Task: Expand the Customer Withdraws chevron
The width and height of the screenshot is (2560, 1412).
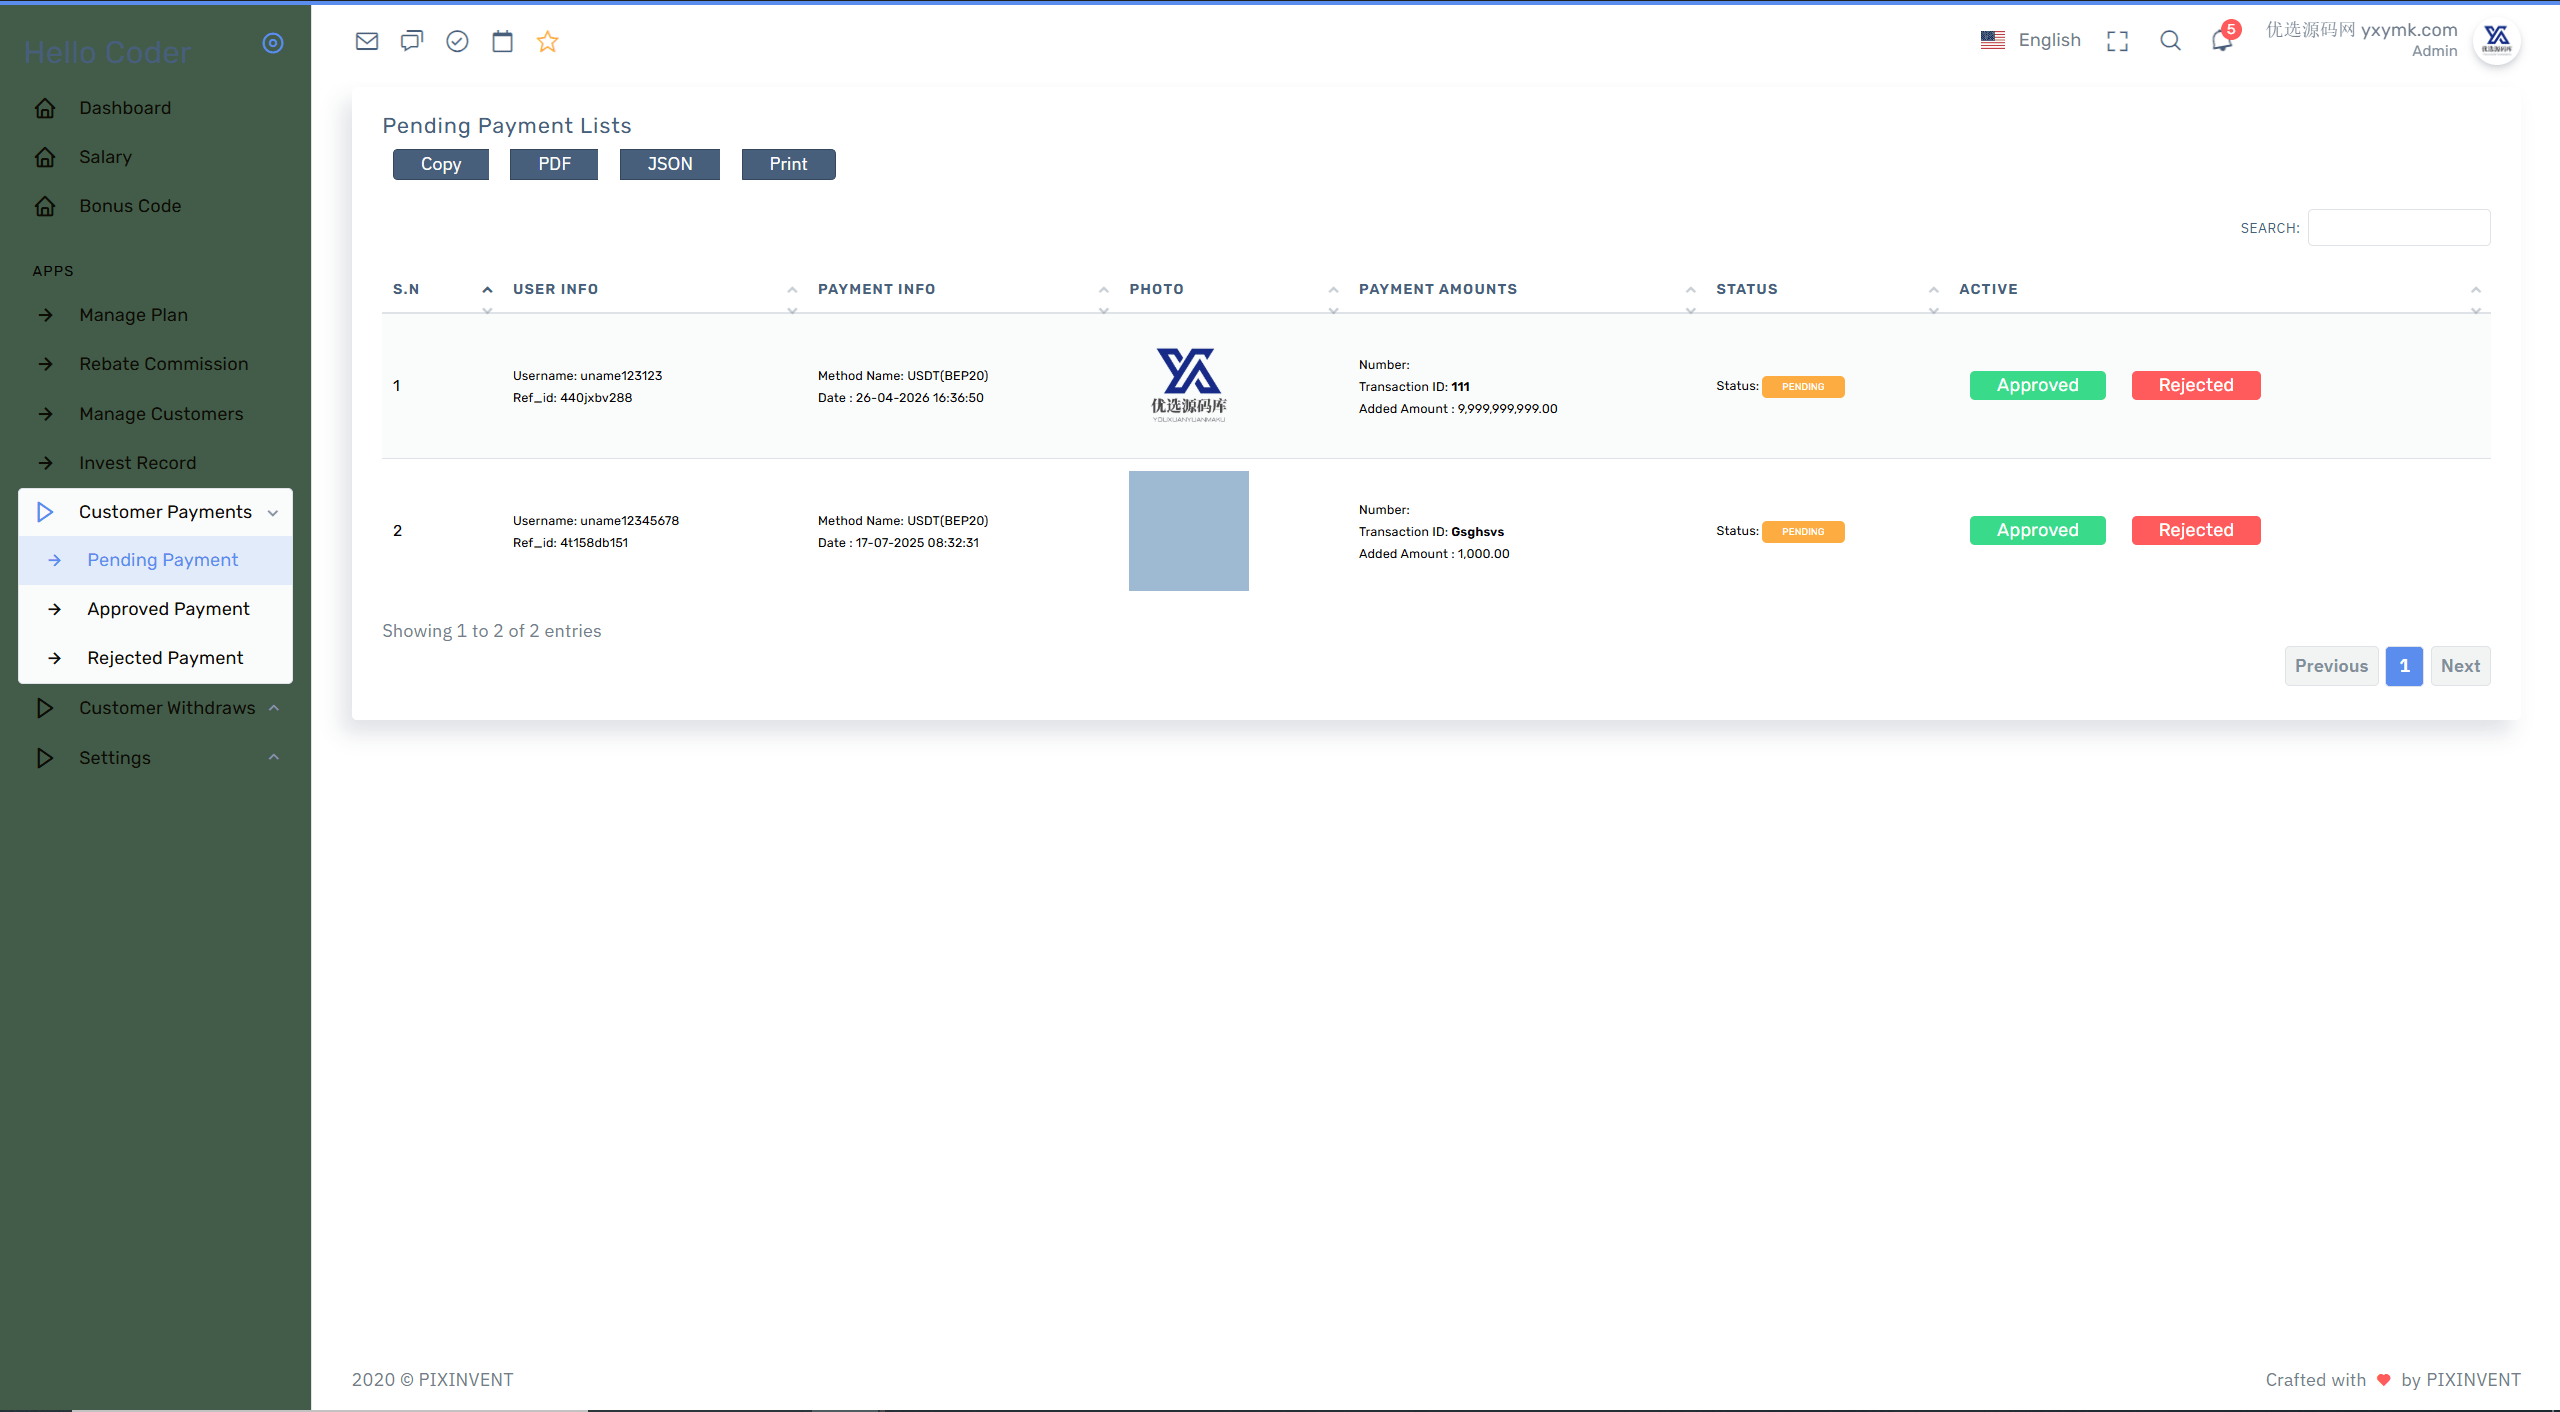Action: click(x=273, y=708)
